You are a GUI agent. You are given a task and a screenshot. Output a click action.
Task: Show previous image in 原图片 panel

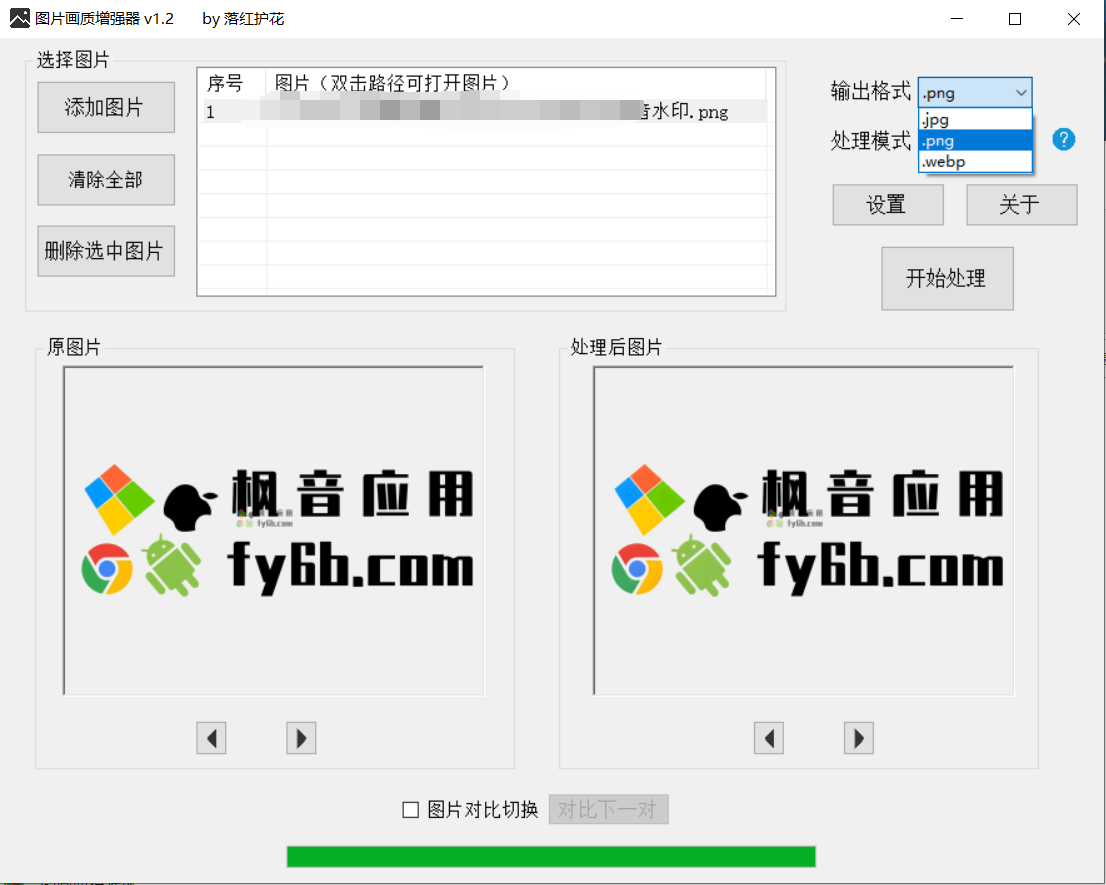[x=211, y=738]
